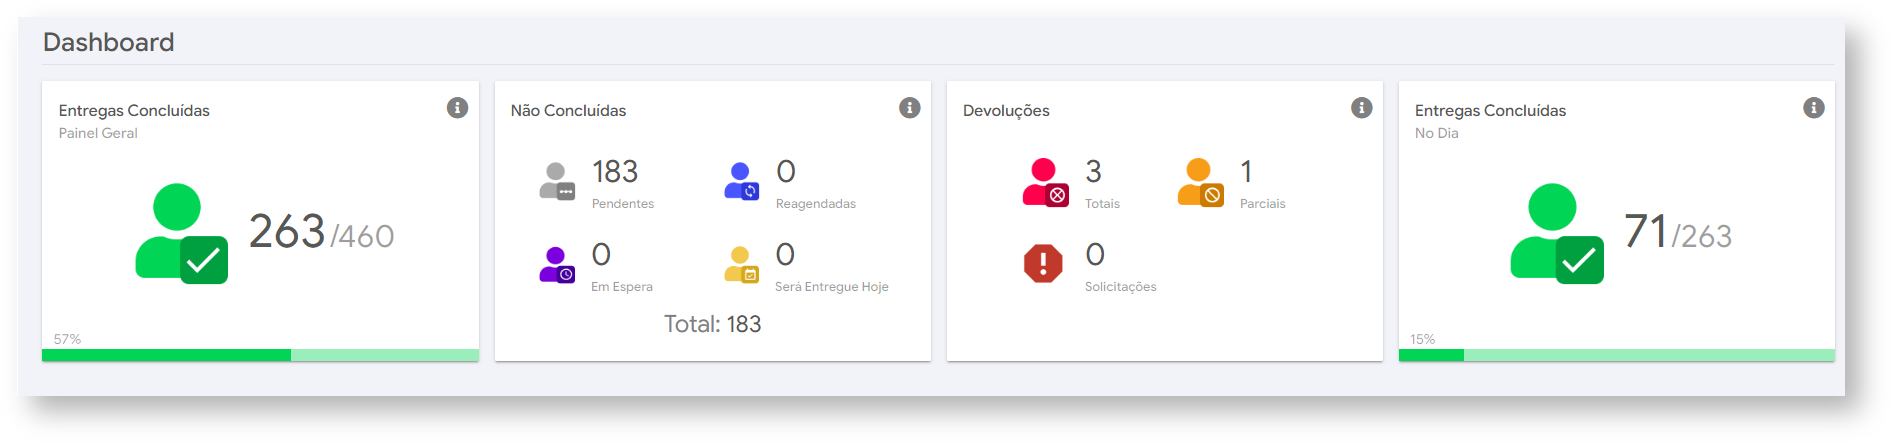Select the yellow Será Entregue Hoje icon
This screenshot has width=1893, height=444.
[x=742, y=265]
